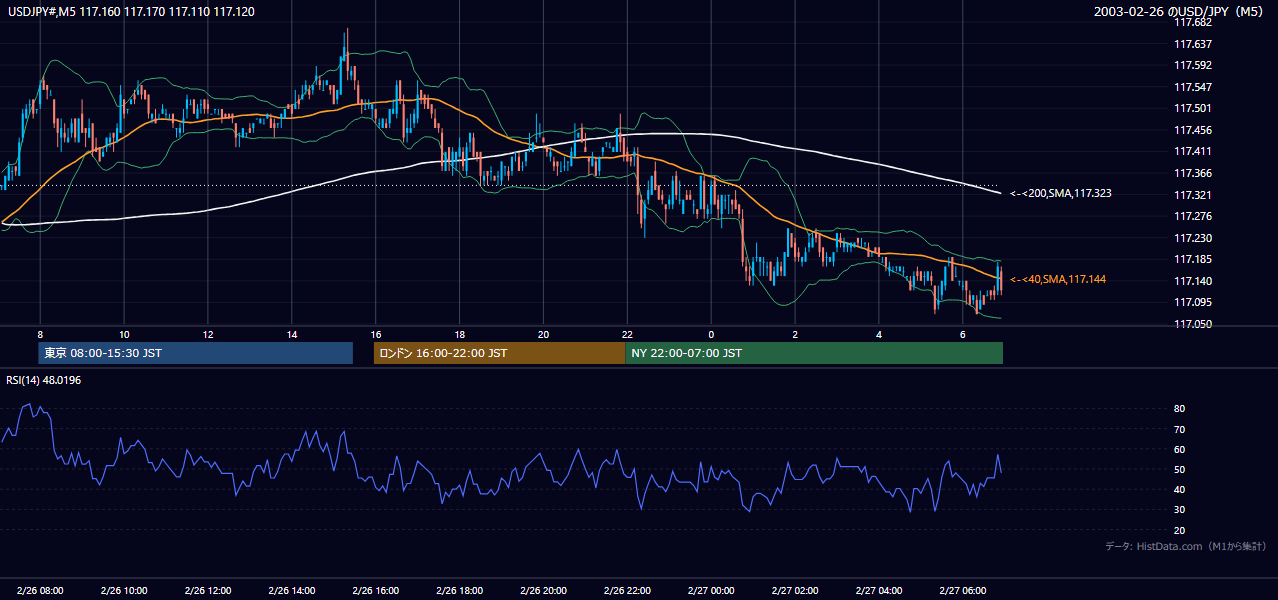The image size is (1278, 600).
Task: Click the 2/27 04:00 date axis label
Action: [x=878, y=591]
